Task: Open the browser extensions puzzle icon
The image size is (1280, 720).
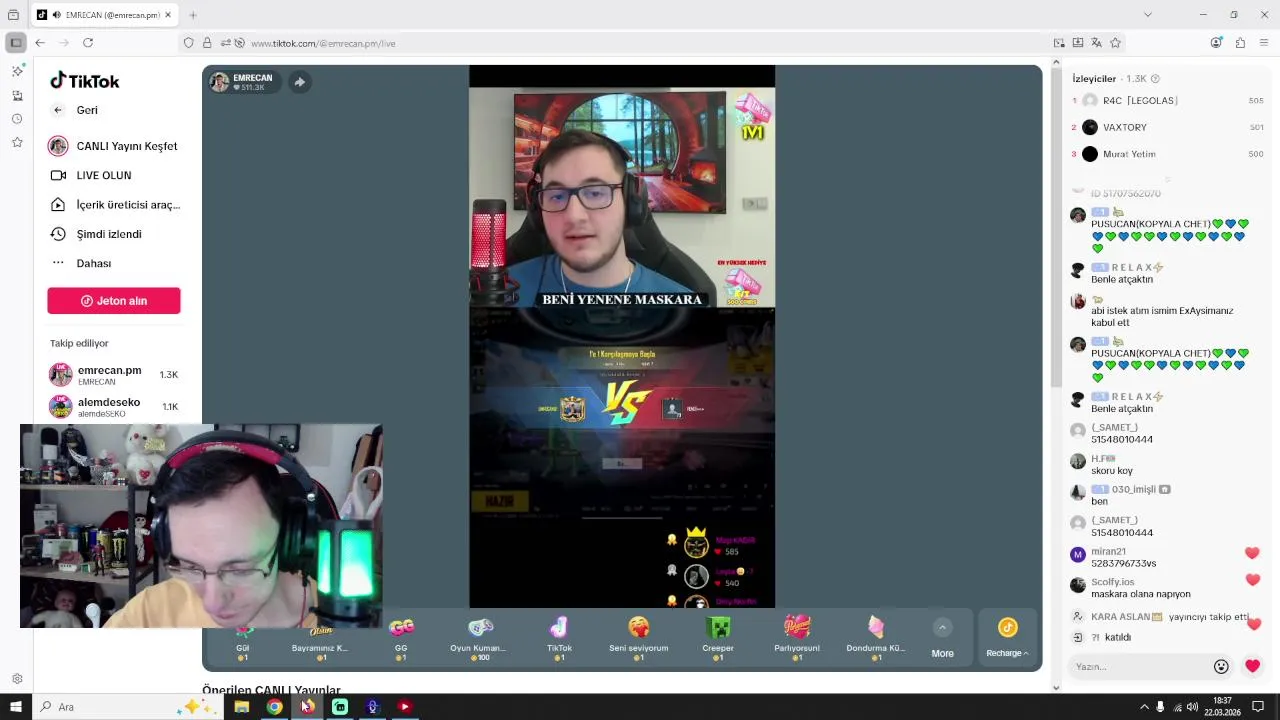Action: coord(1240,43)
